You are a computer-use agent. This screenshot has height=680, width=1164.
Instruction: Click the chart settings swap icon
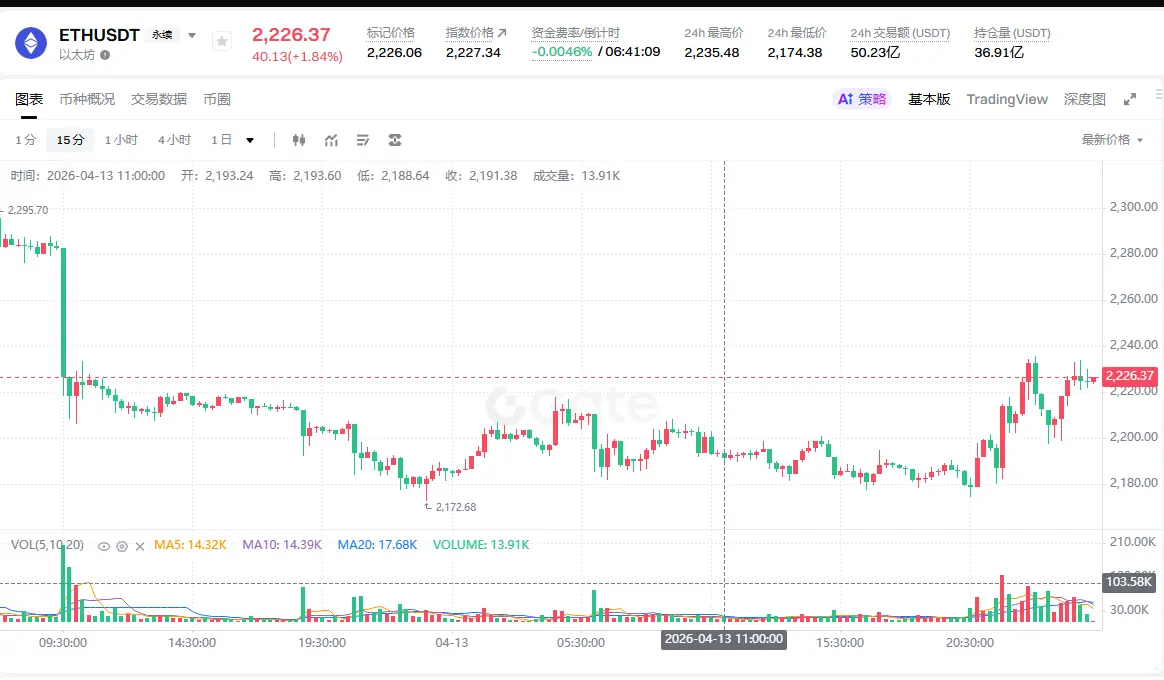[395, 140]
